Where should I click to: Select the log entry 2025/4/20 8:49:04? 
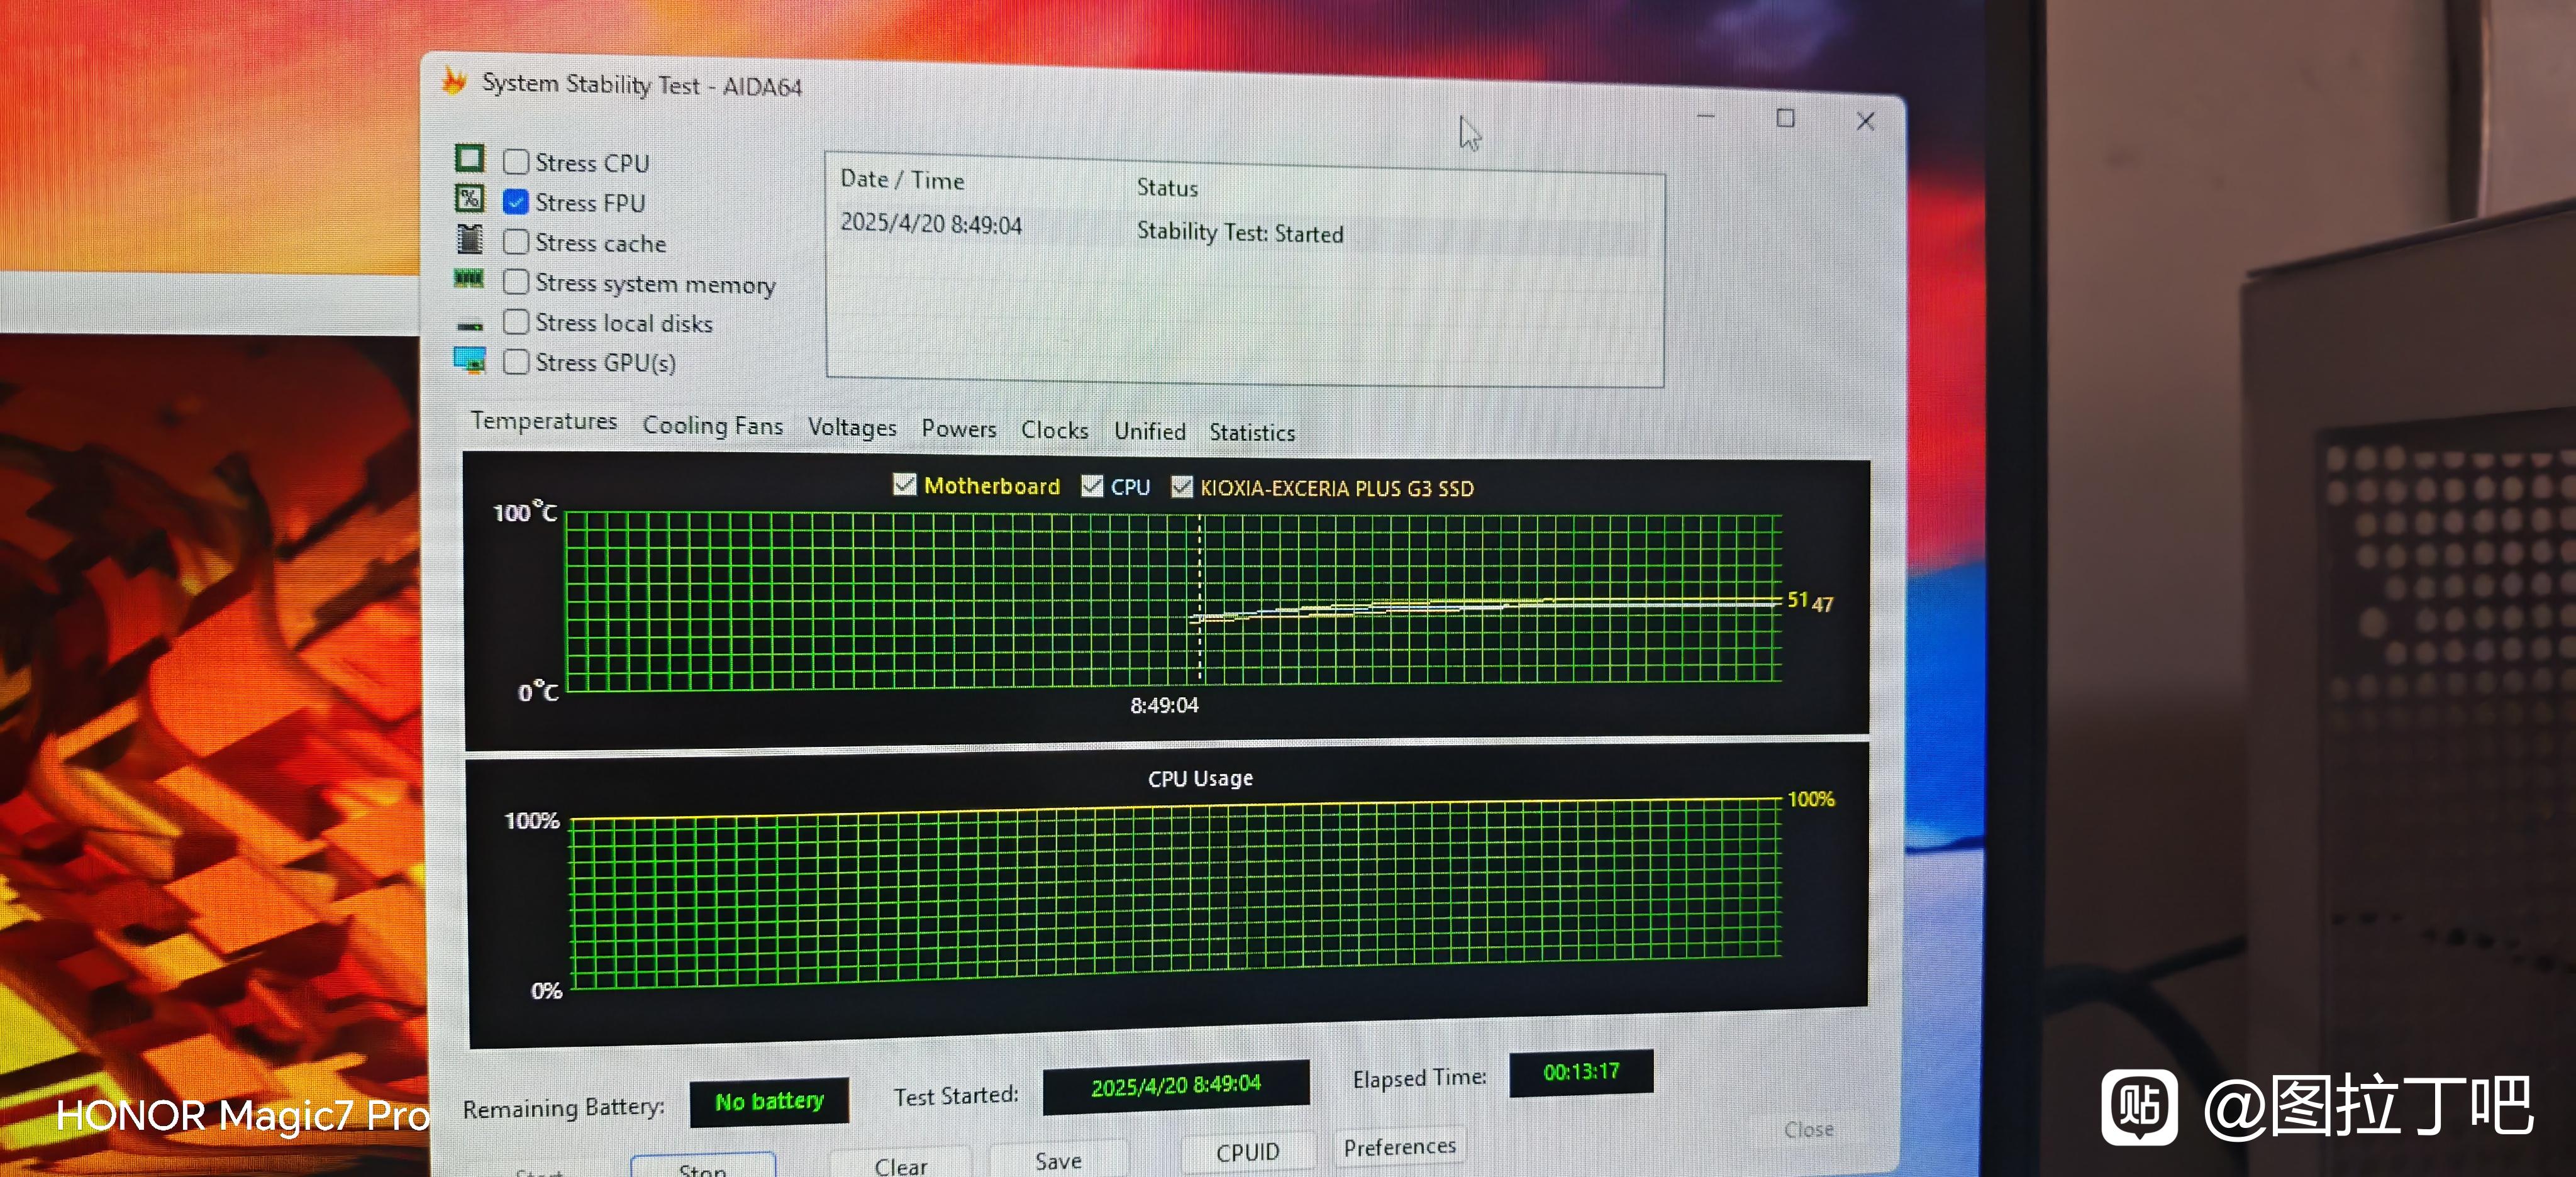[931, 224]
